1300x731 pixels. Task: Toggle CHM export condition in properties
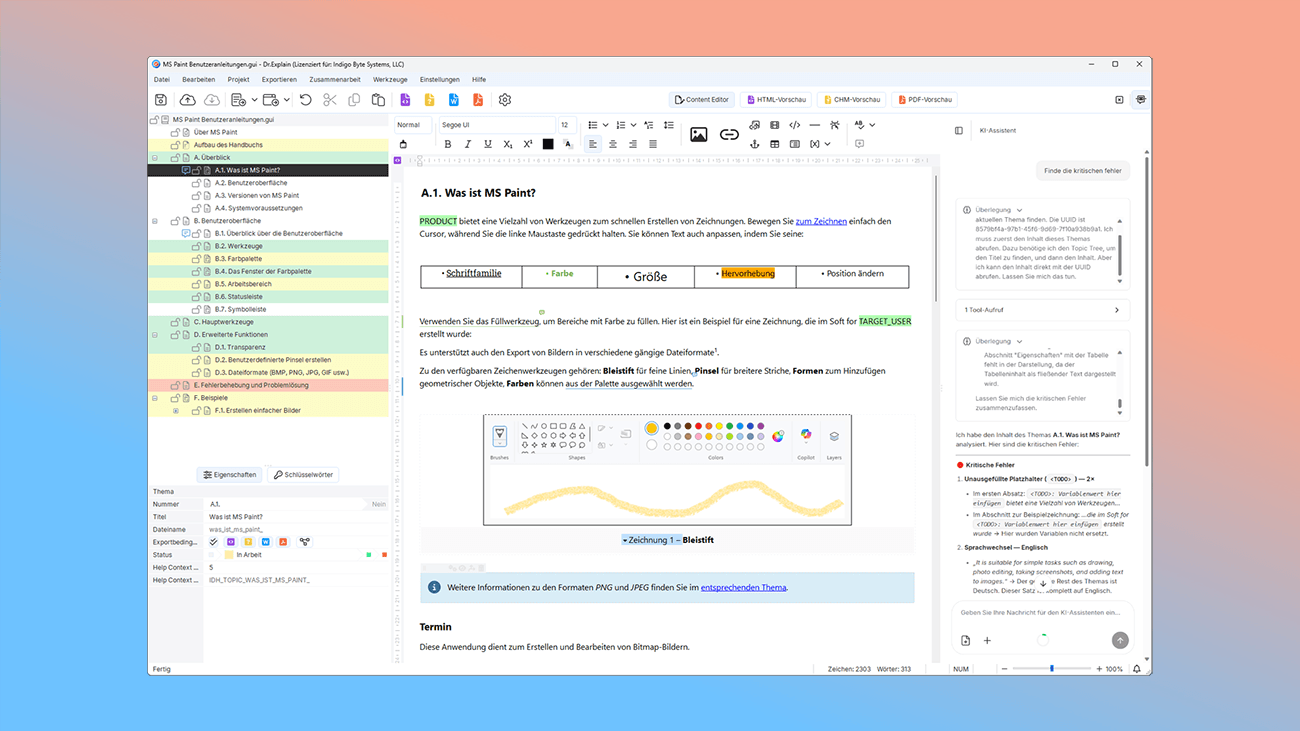click(249, 542)
